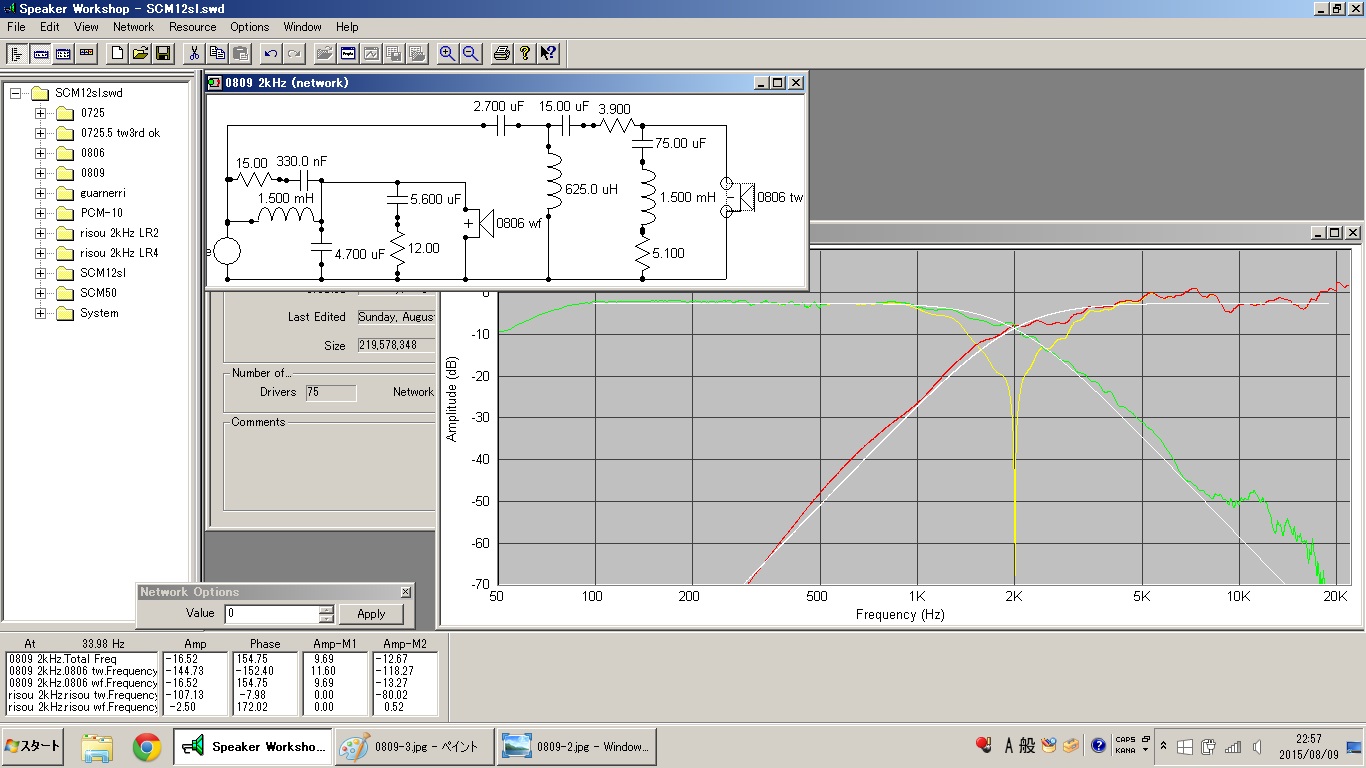Zoom in with the plus magnifier icon
1366x768 pixels.
tap(448, 53)
